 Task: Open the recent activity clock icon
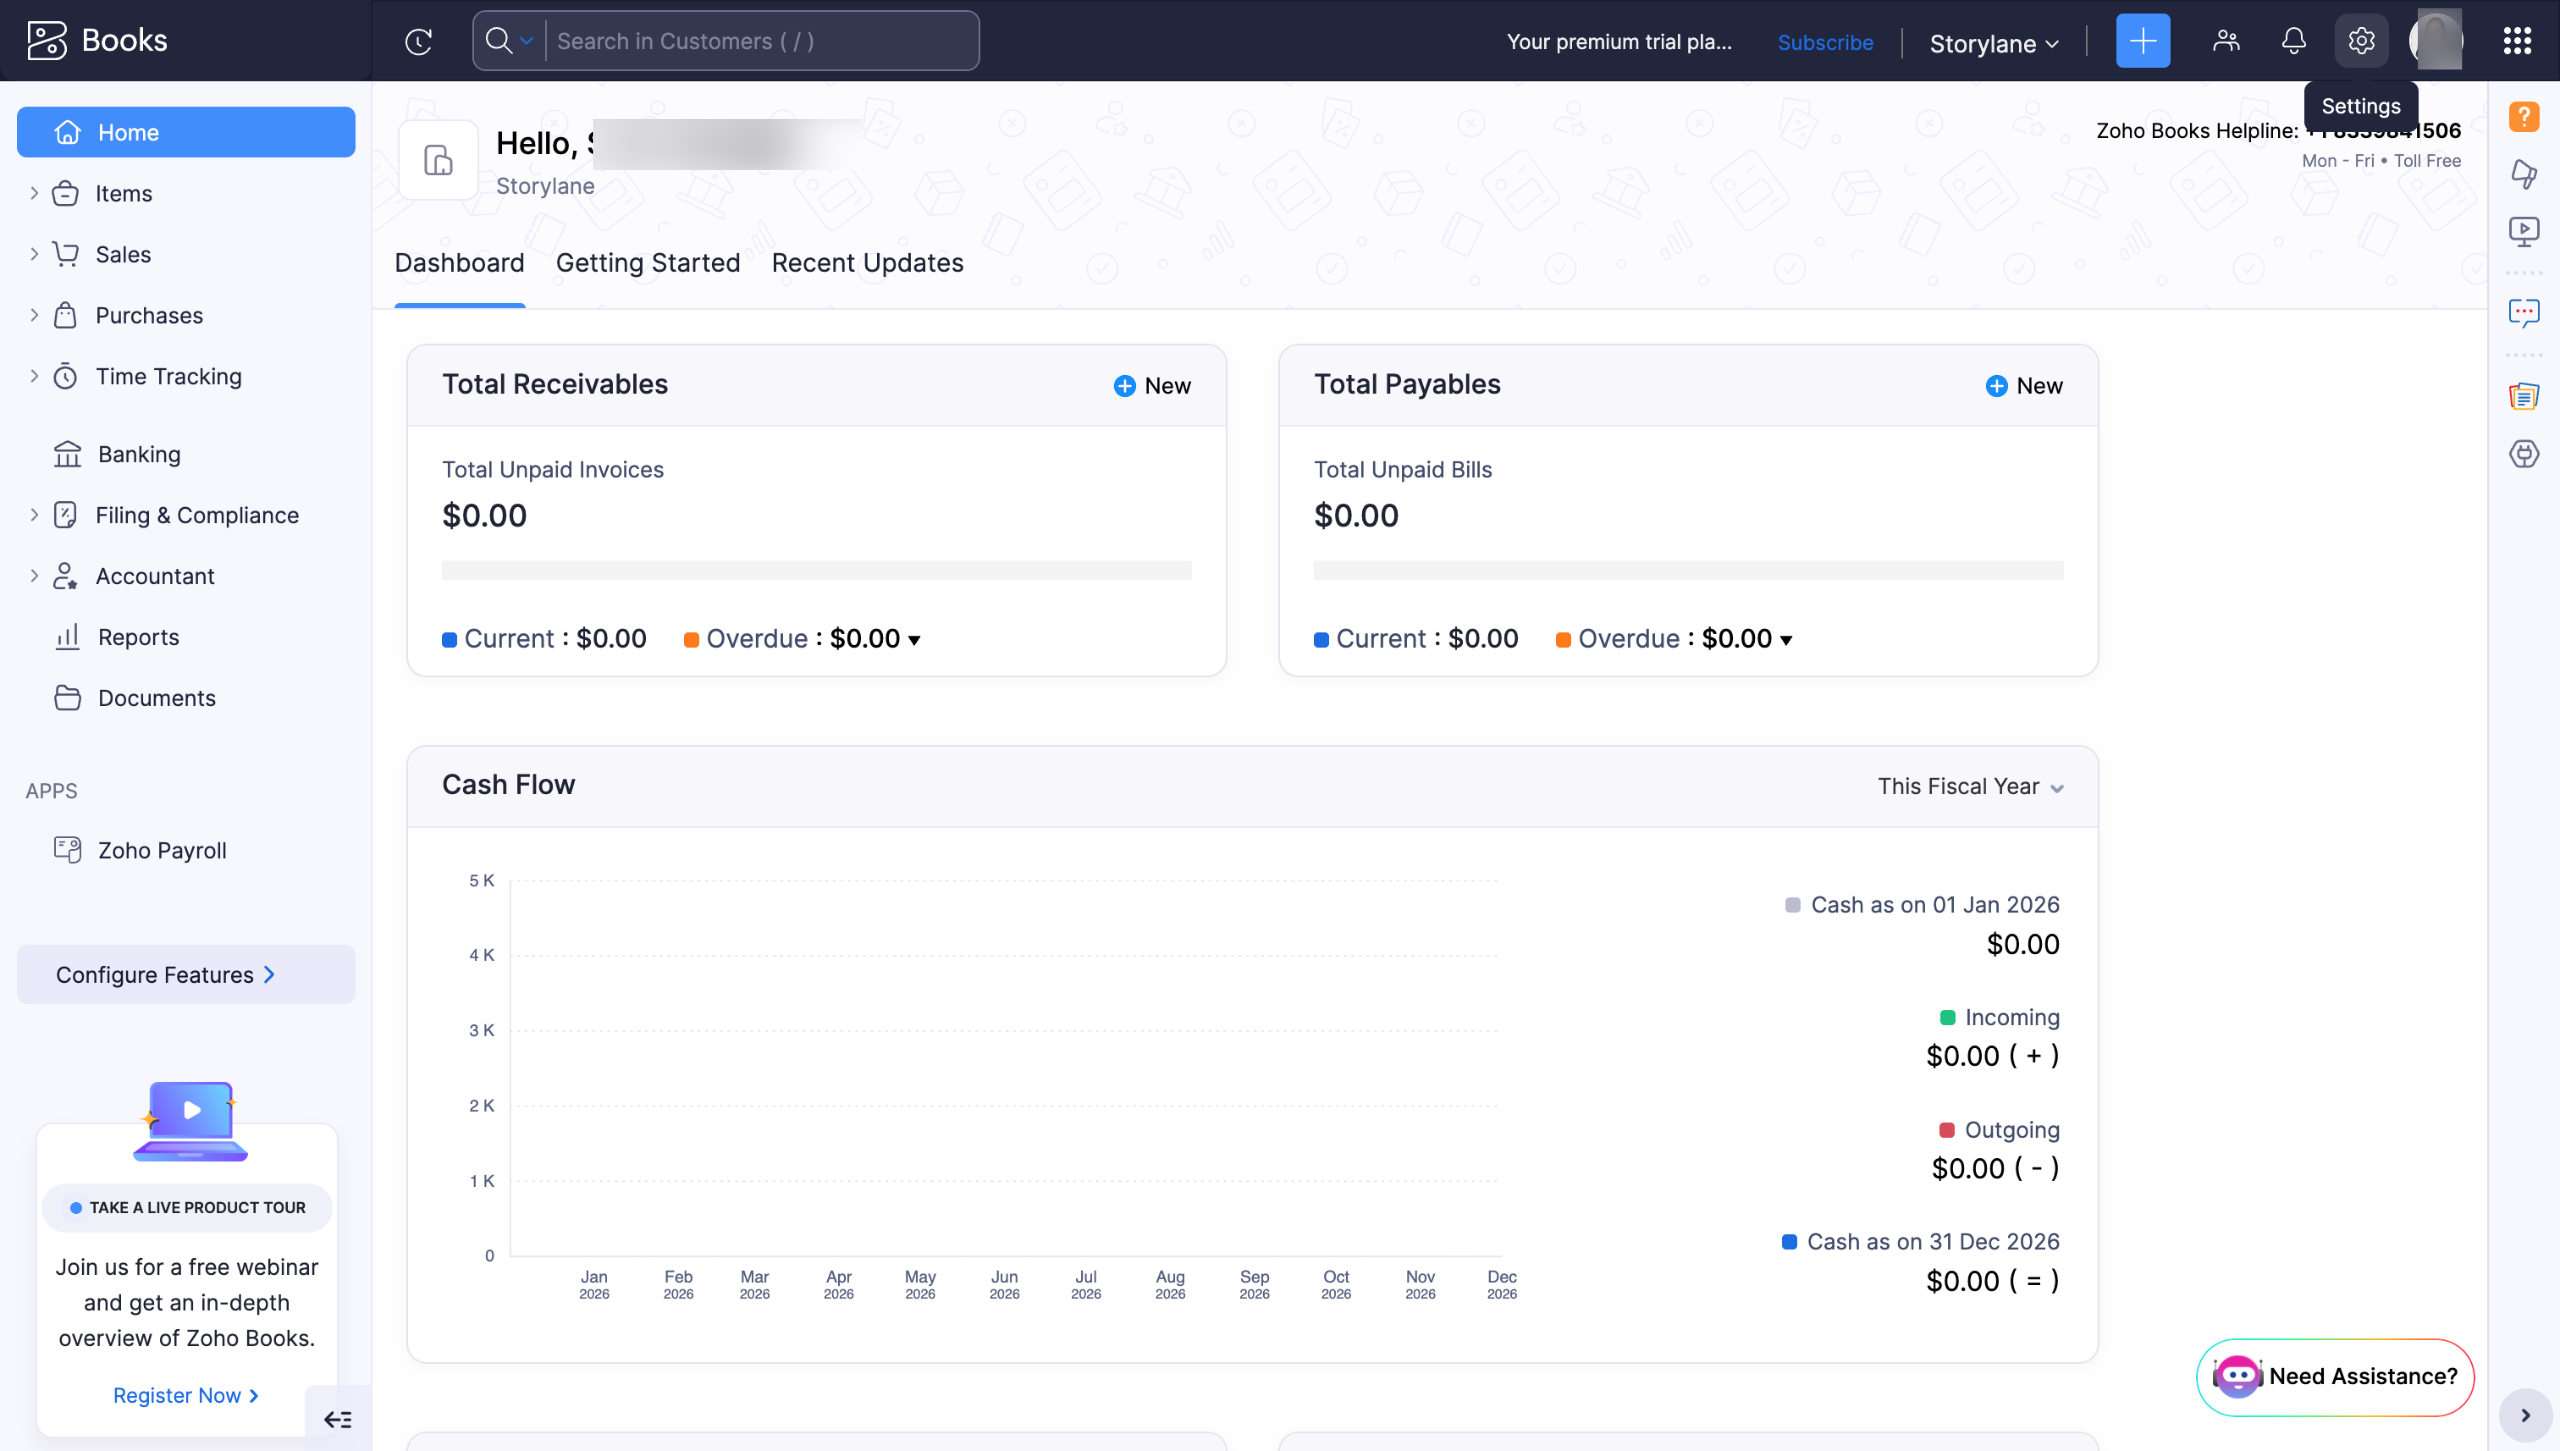(x=418, y=41)
